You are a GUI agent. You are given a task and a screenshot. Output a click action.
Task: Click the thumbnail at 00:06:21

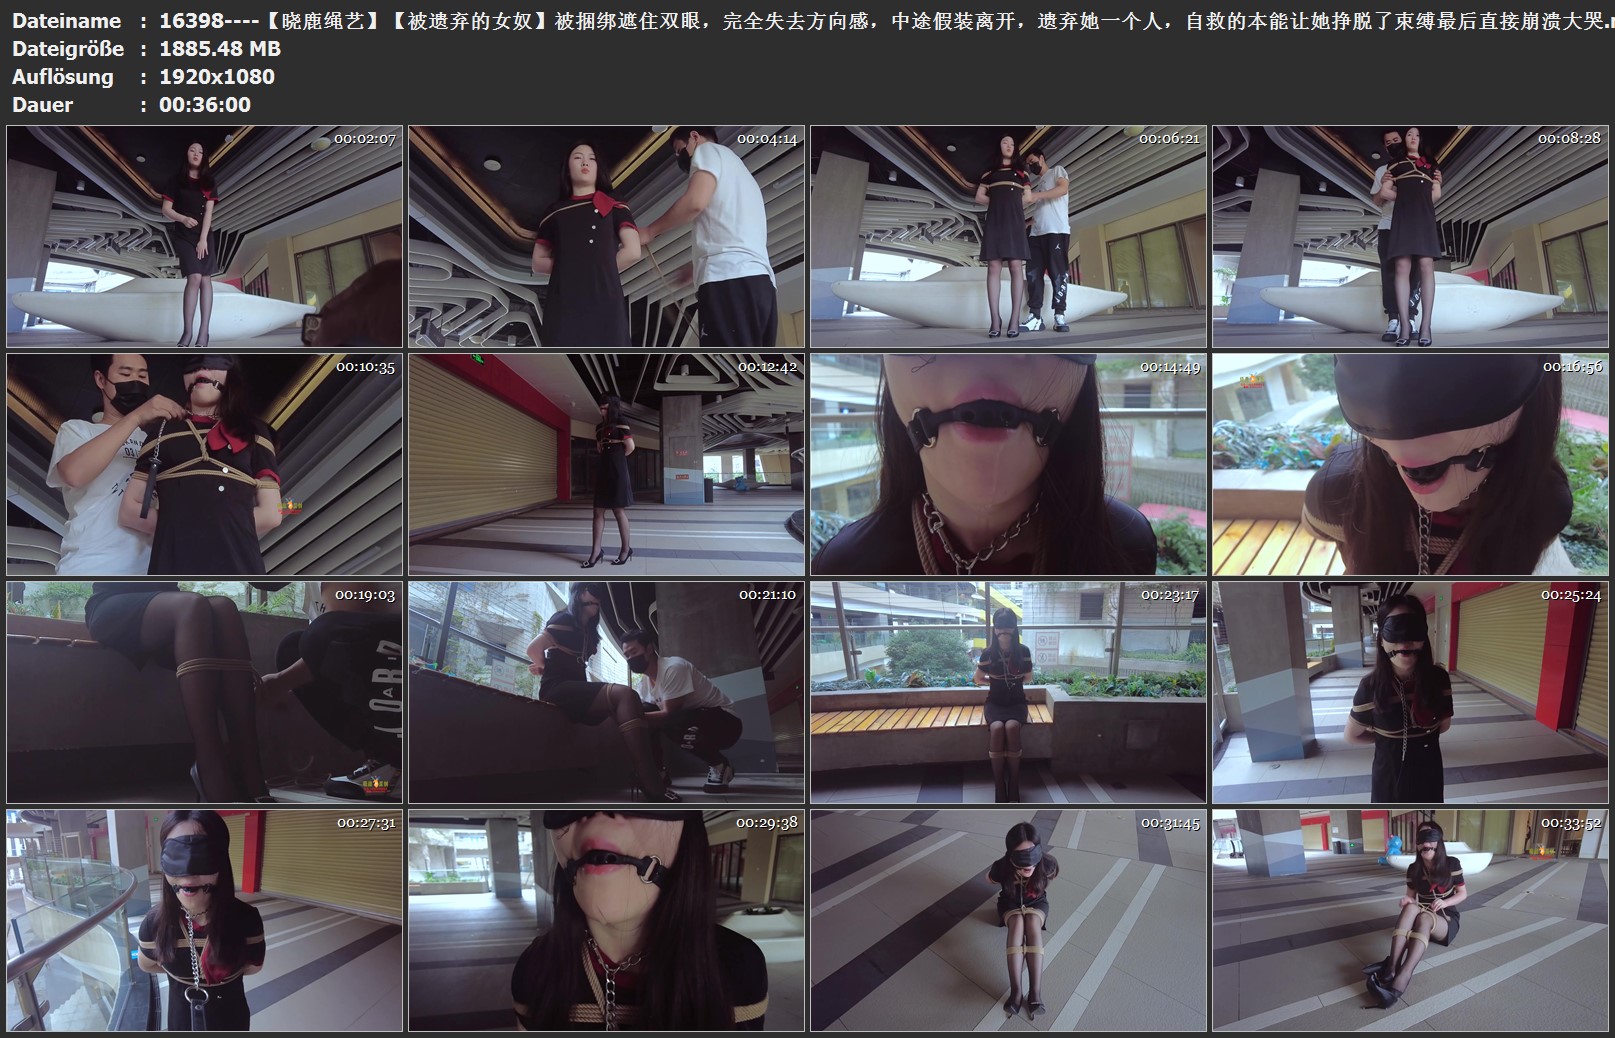[1008, 236]
